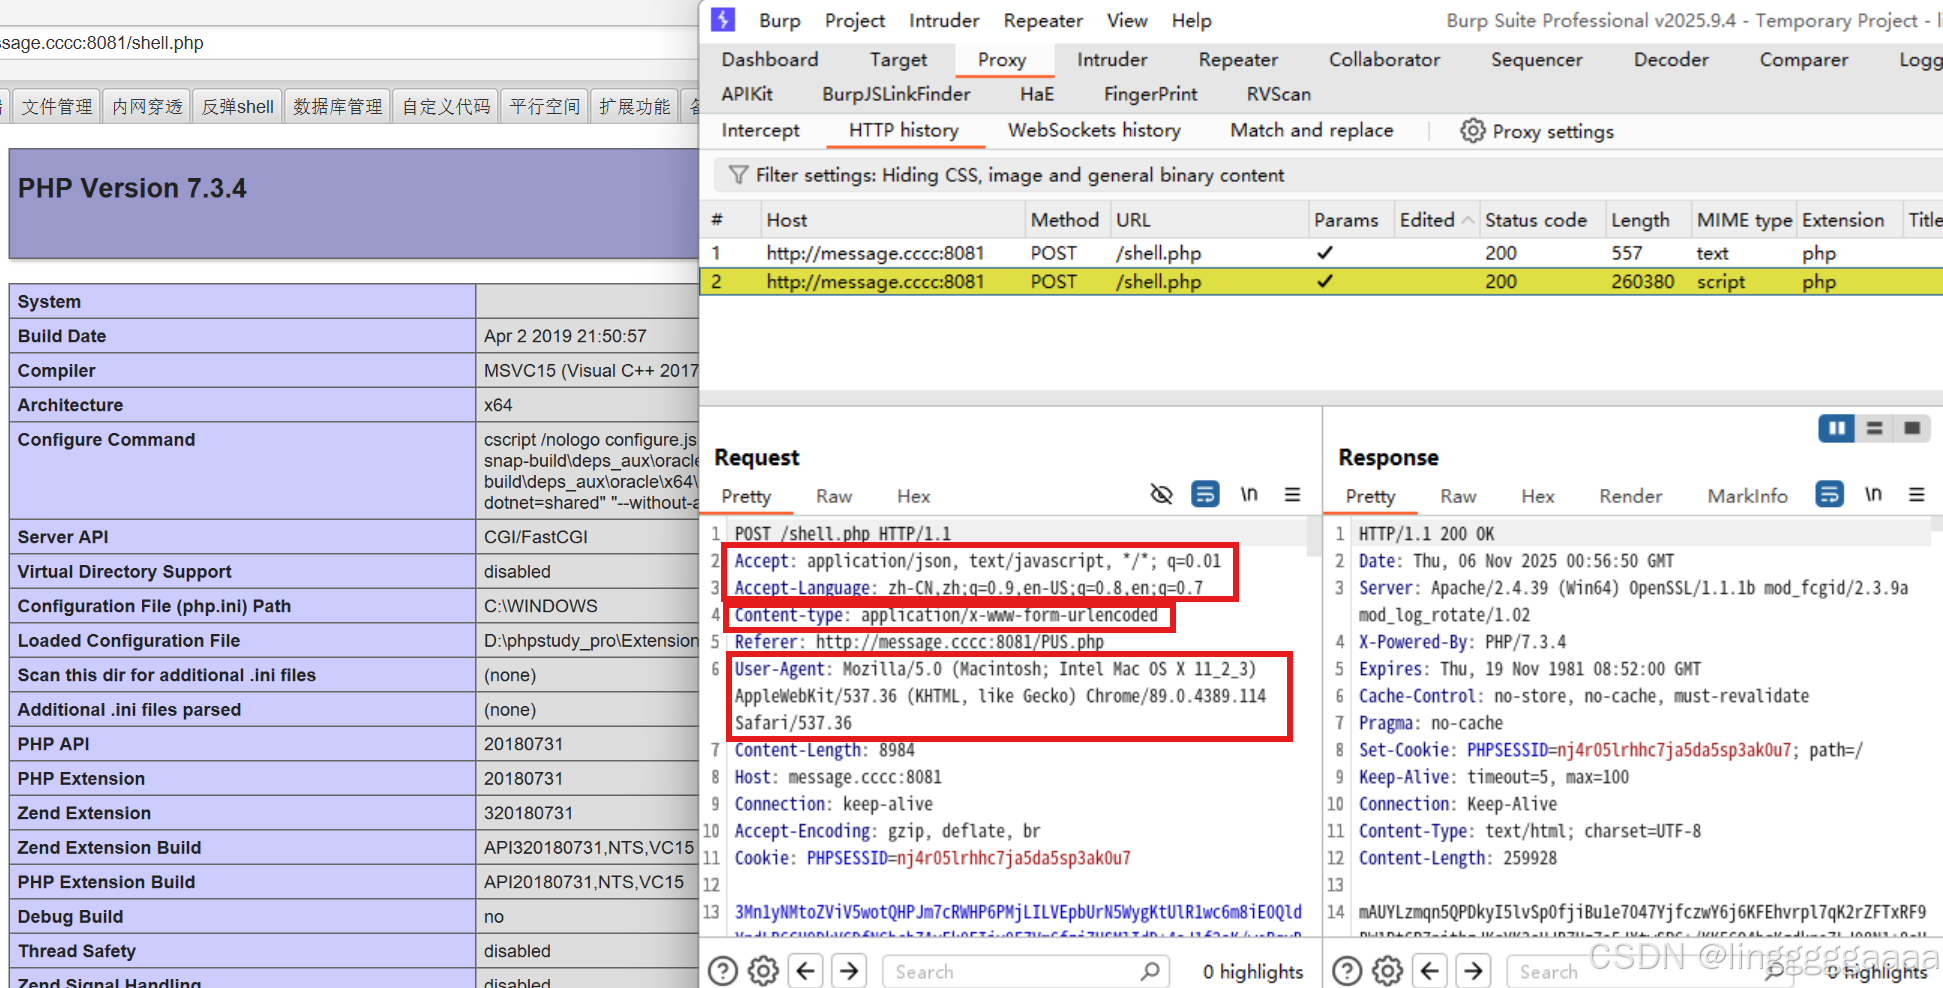
Task: Open 反弹shell tab in webshell tool
Action: click(238, 106)
